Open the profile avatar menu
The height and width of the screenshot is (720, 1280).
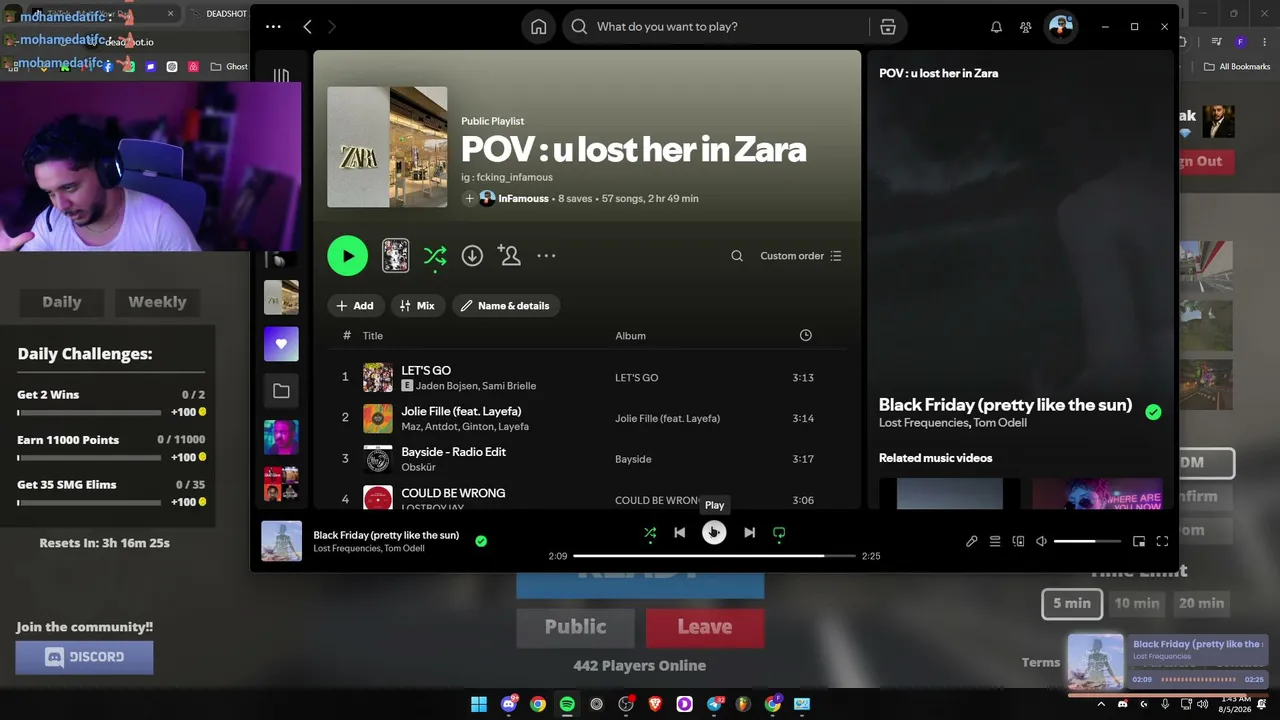pyautogui.click(x=1060, y=27)
